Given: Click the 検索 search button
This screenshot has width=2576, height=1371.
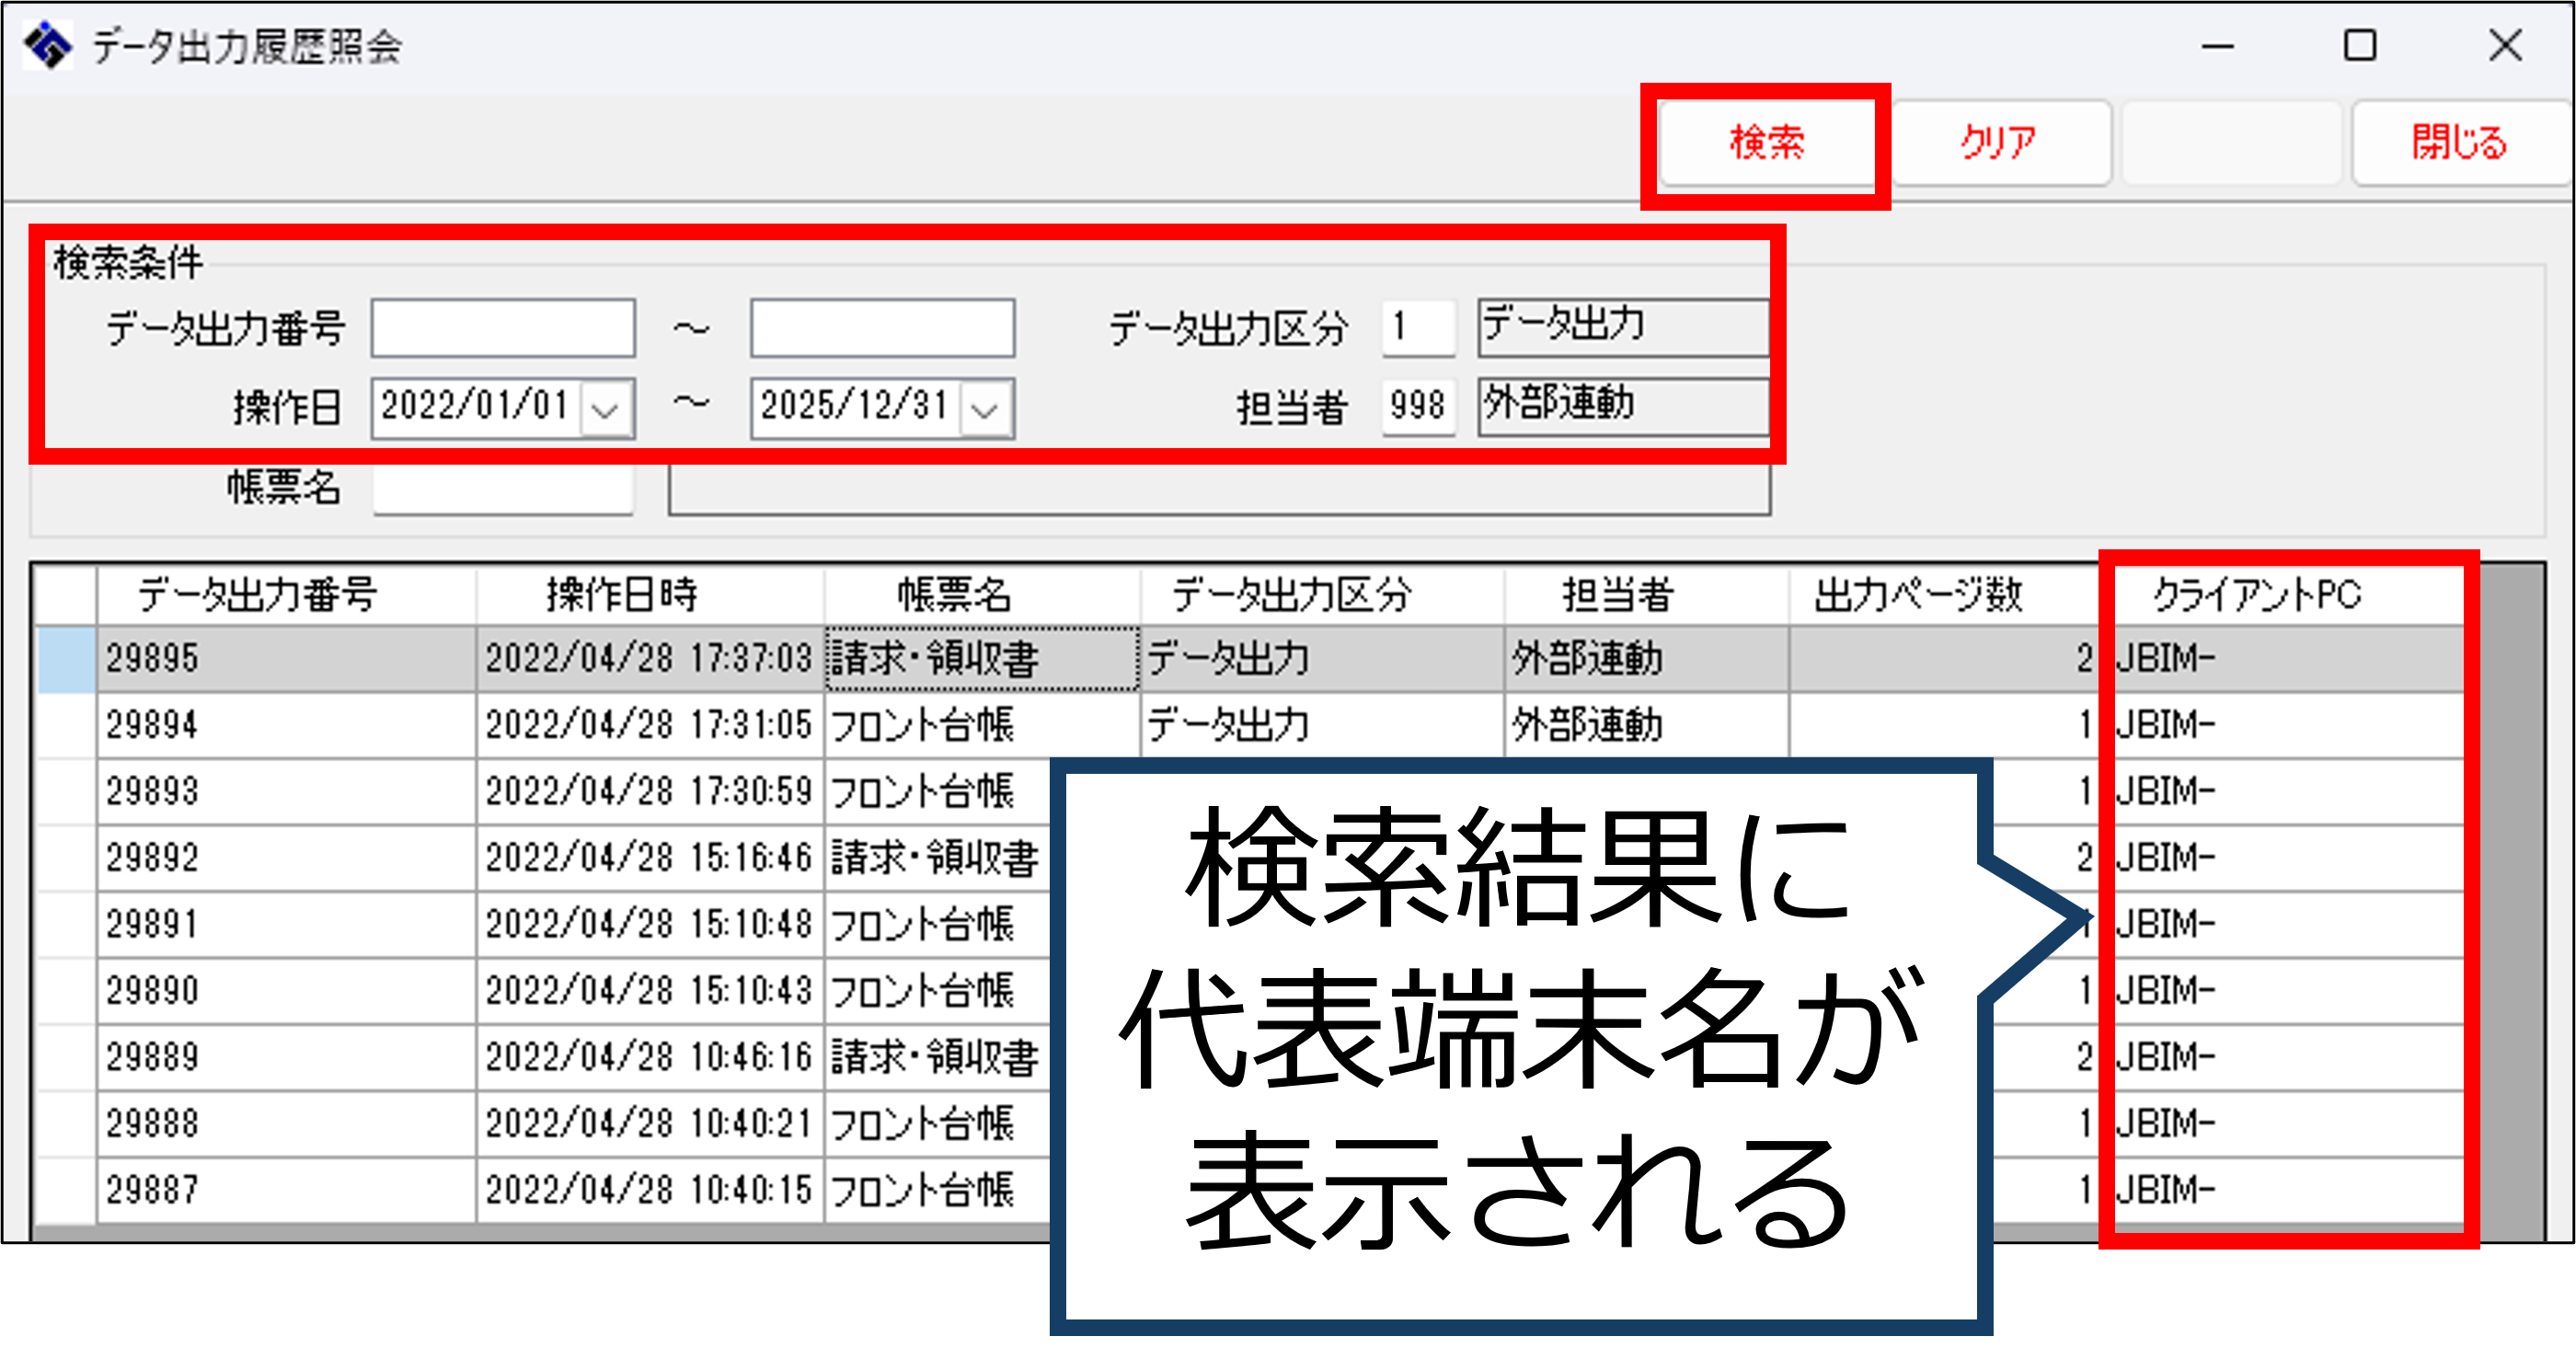Looking at the screenshot, I should 1766,143.
